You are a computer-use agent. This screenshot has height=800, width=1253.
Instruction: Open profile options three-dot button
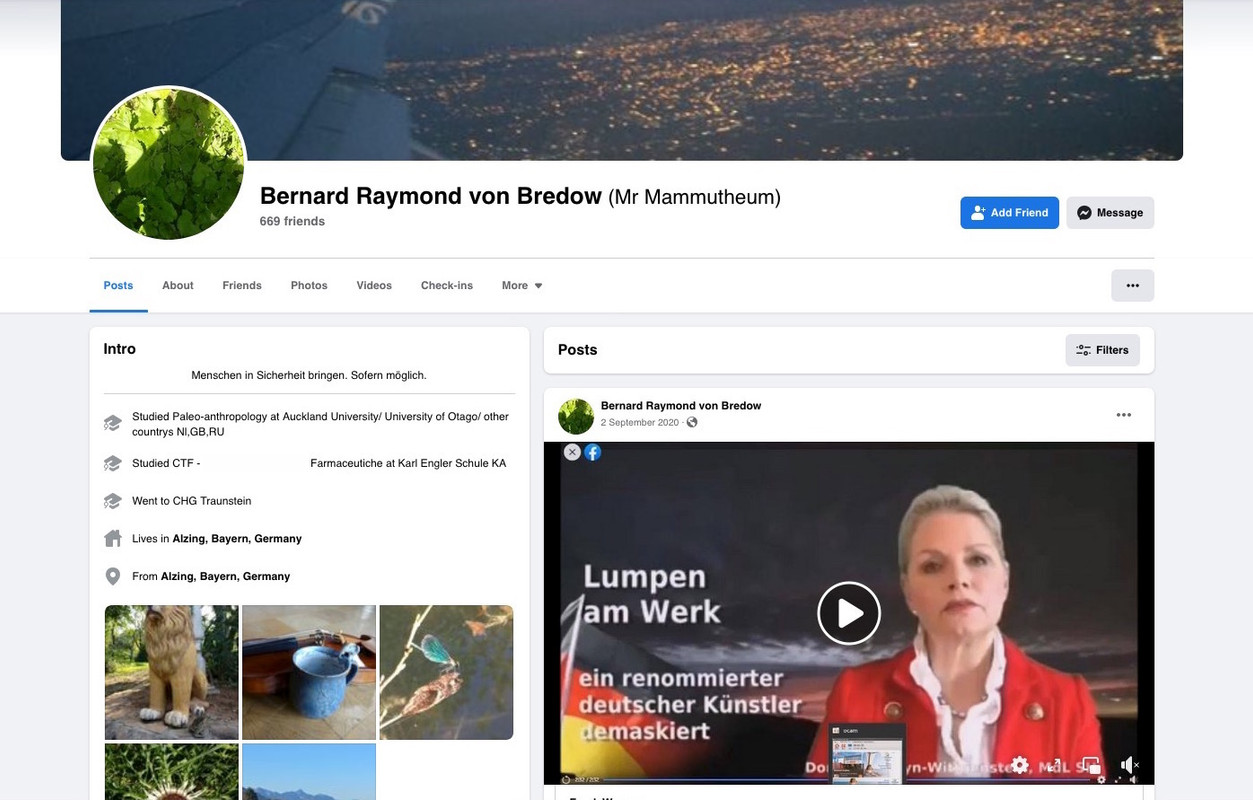pyautogui.click(x=1132, y=285)
